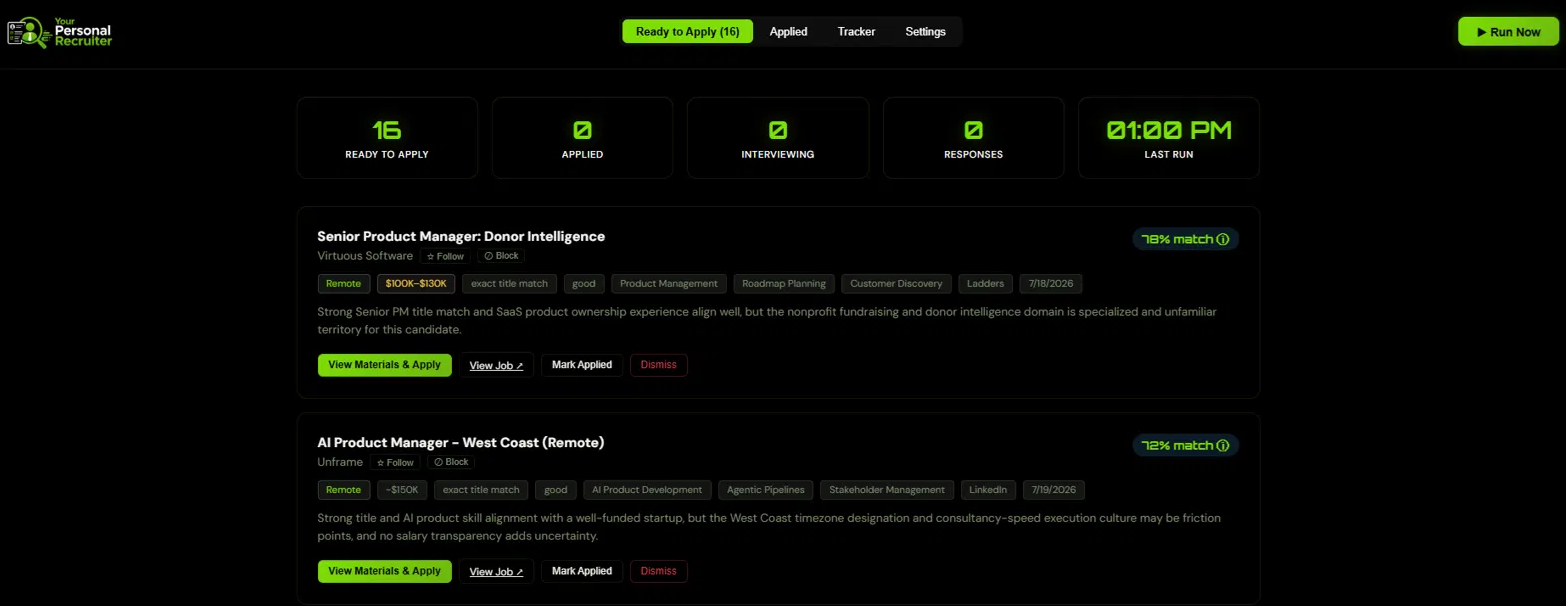This screenshot has height=606, width=1566.
Task: Click the $100K–$130K salary tag
Action: pyautogui.click(x=417, y=284)
